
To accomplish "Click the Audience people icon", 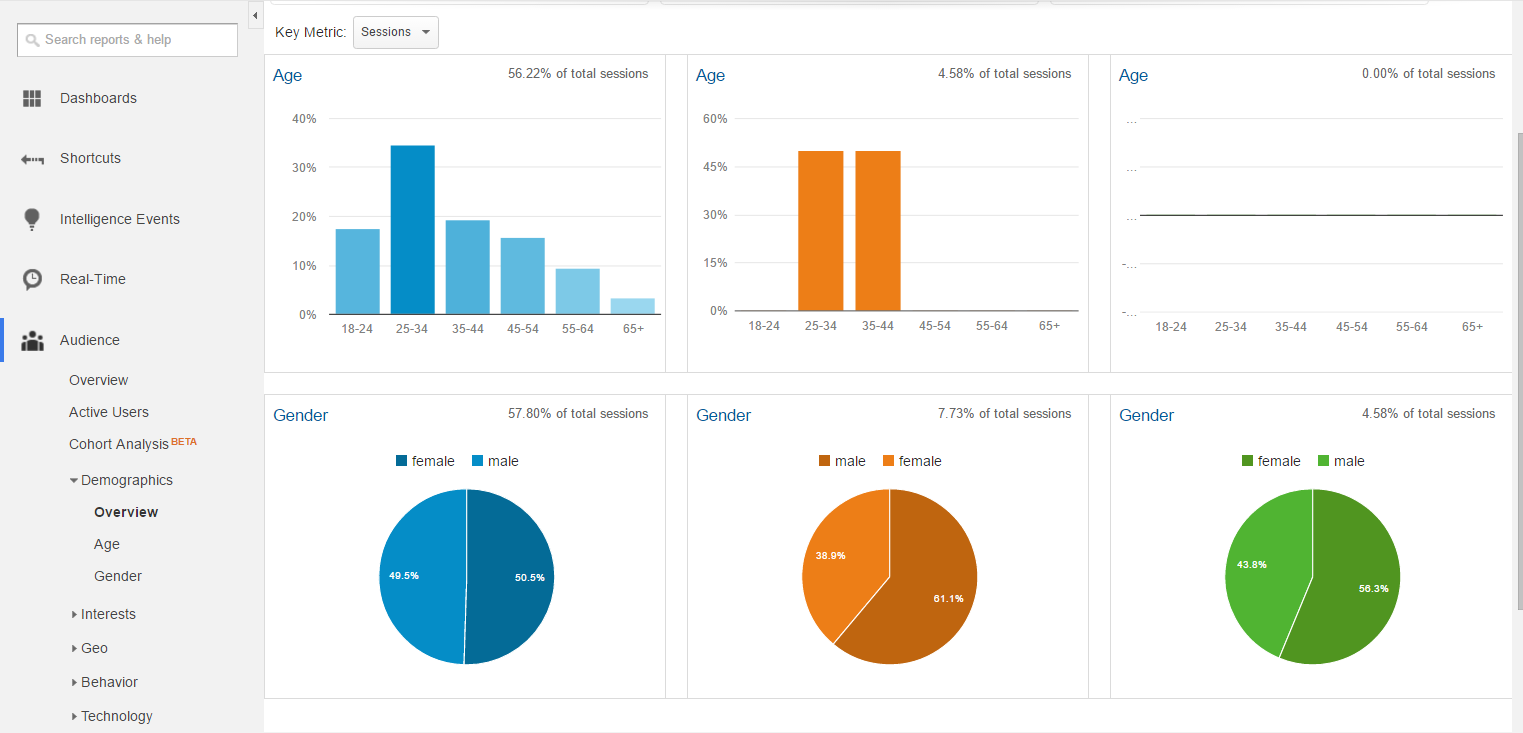I will (33, 340).
